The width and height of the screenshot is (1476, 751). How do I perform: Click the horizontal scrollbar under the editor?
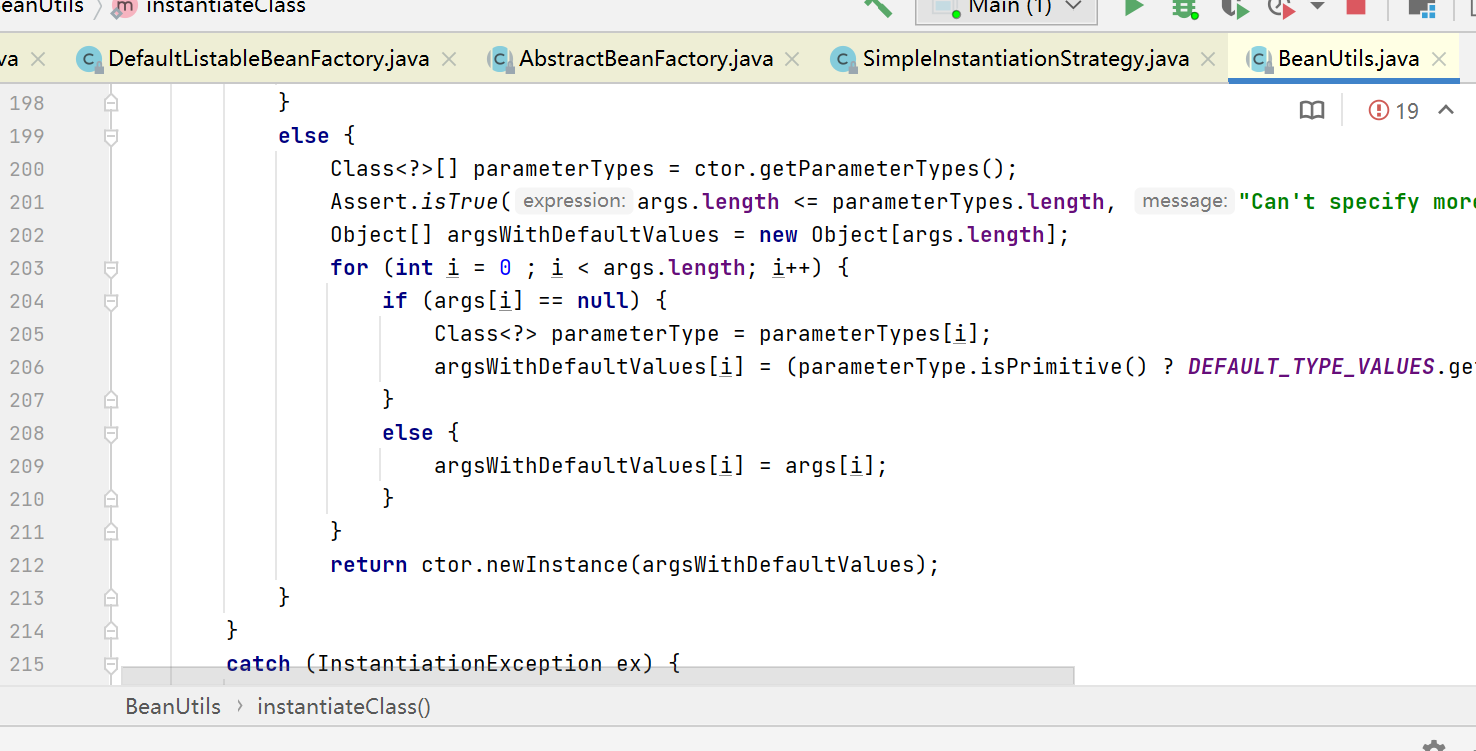[x=597, y=676]
